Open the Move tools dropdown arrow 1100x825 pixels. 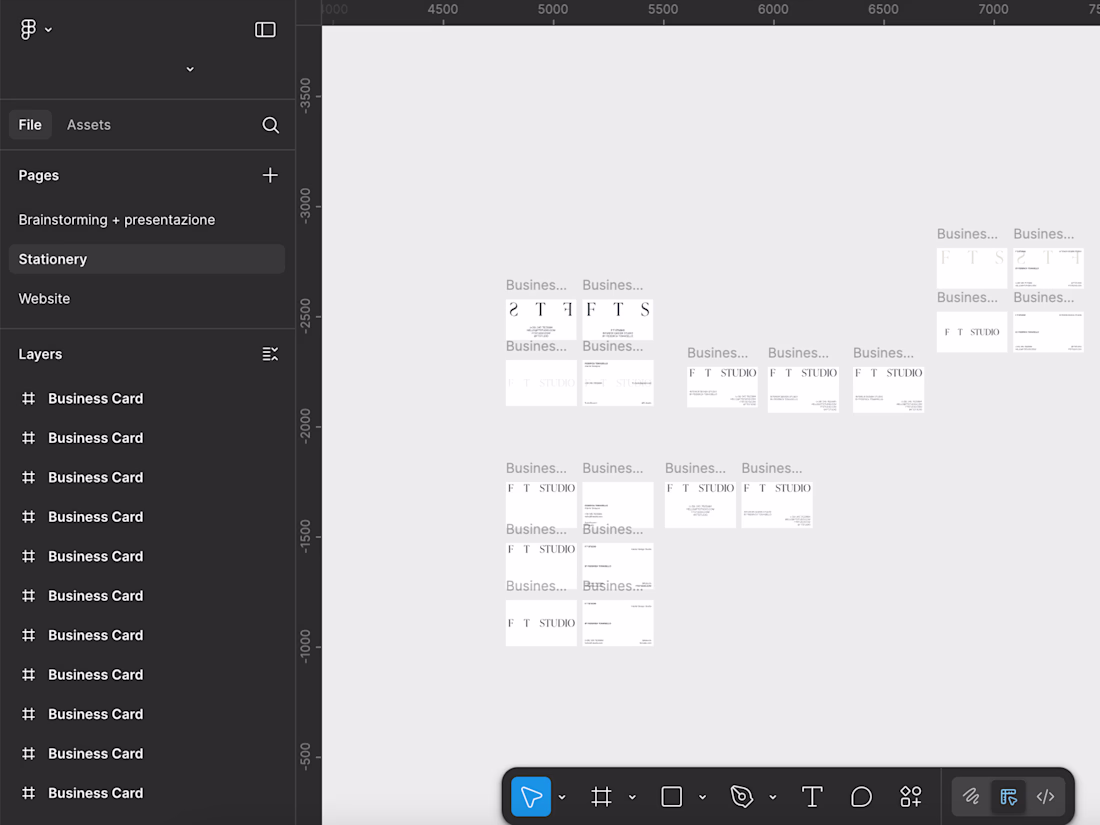(562, 797)
